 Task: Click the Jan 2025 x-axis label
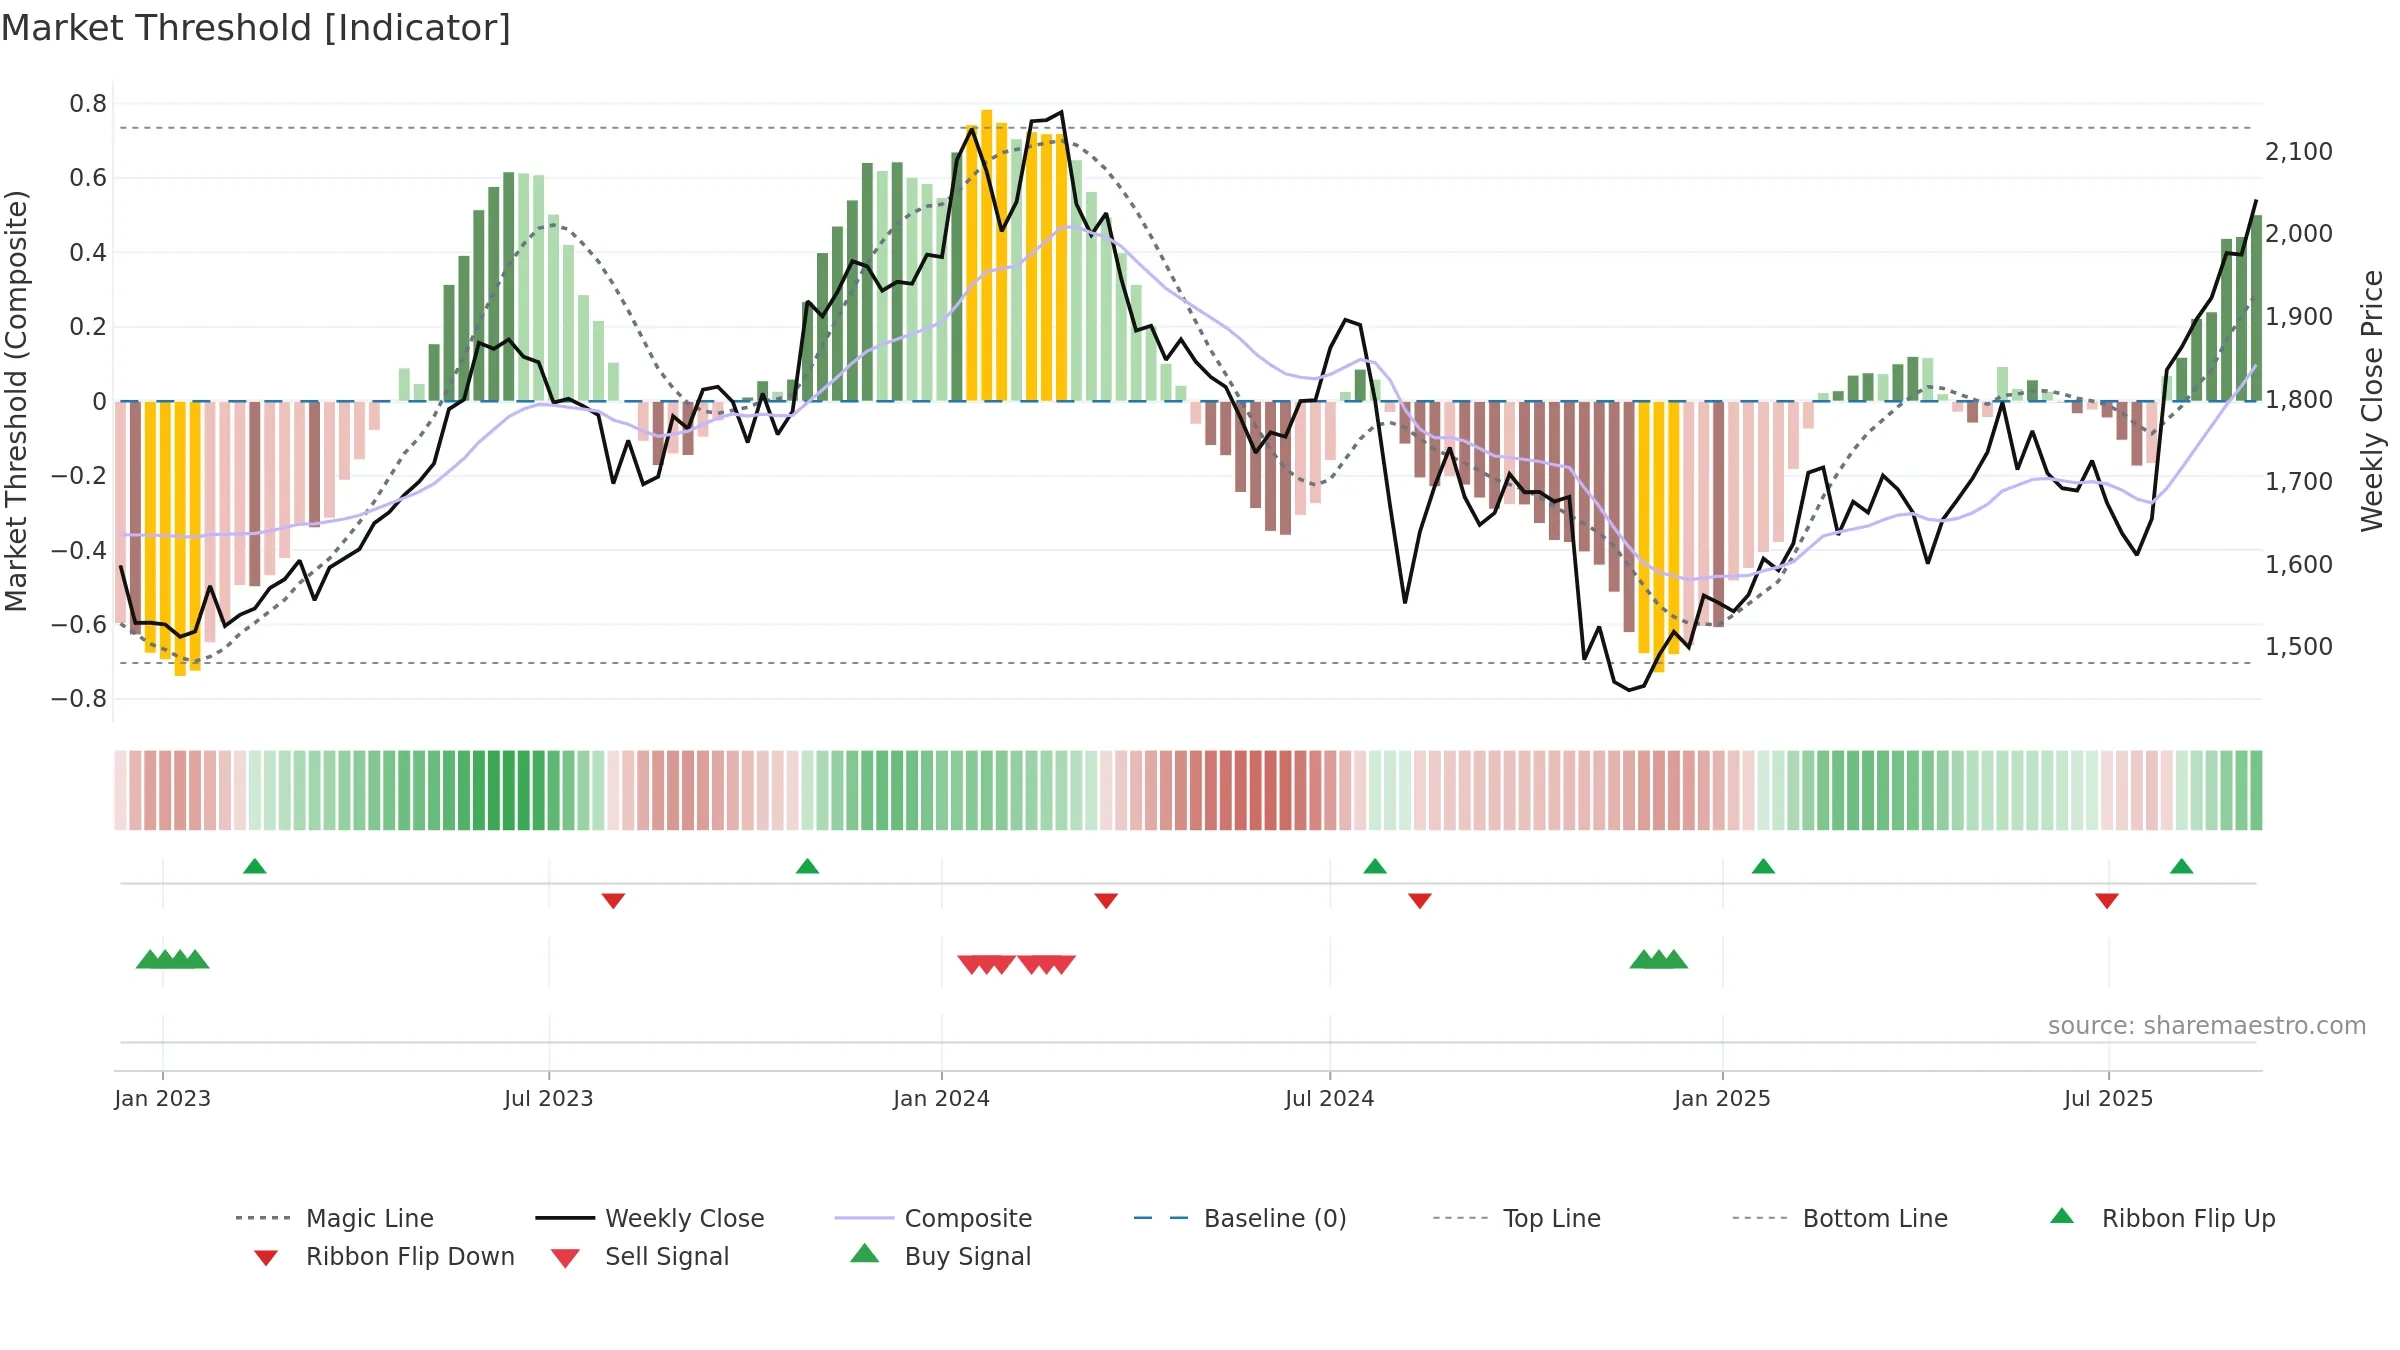[1722, 1099]
